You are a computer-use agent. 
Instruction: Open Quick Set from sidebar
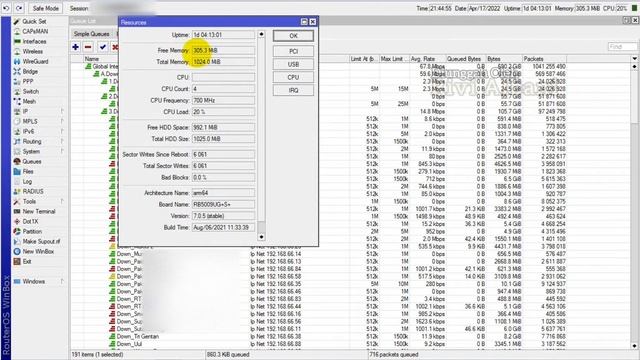tap(34, 21)
